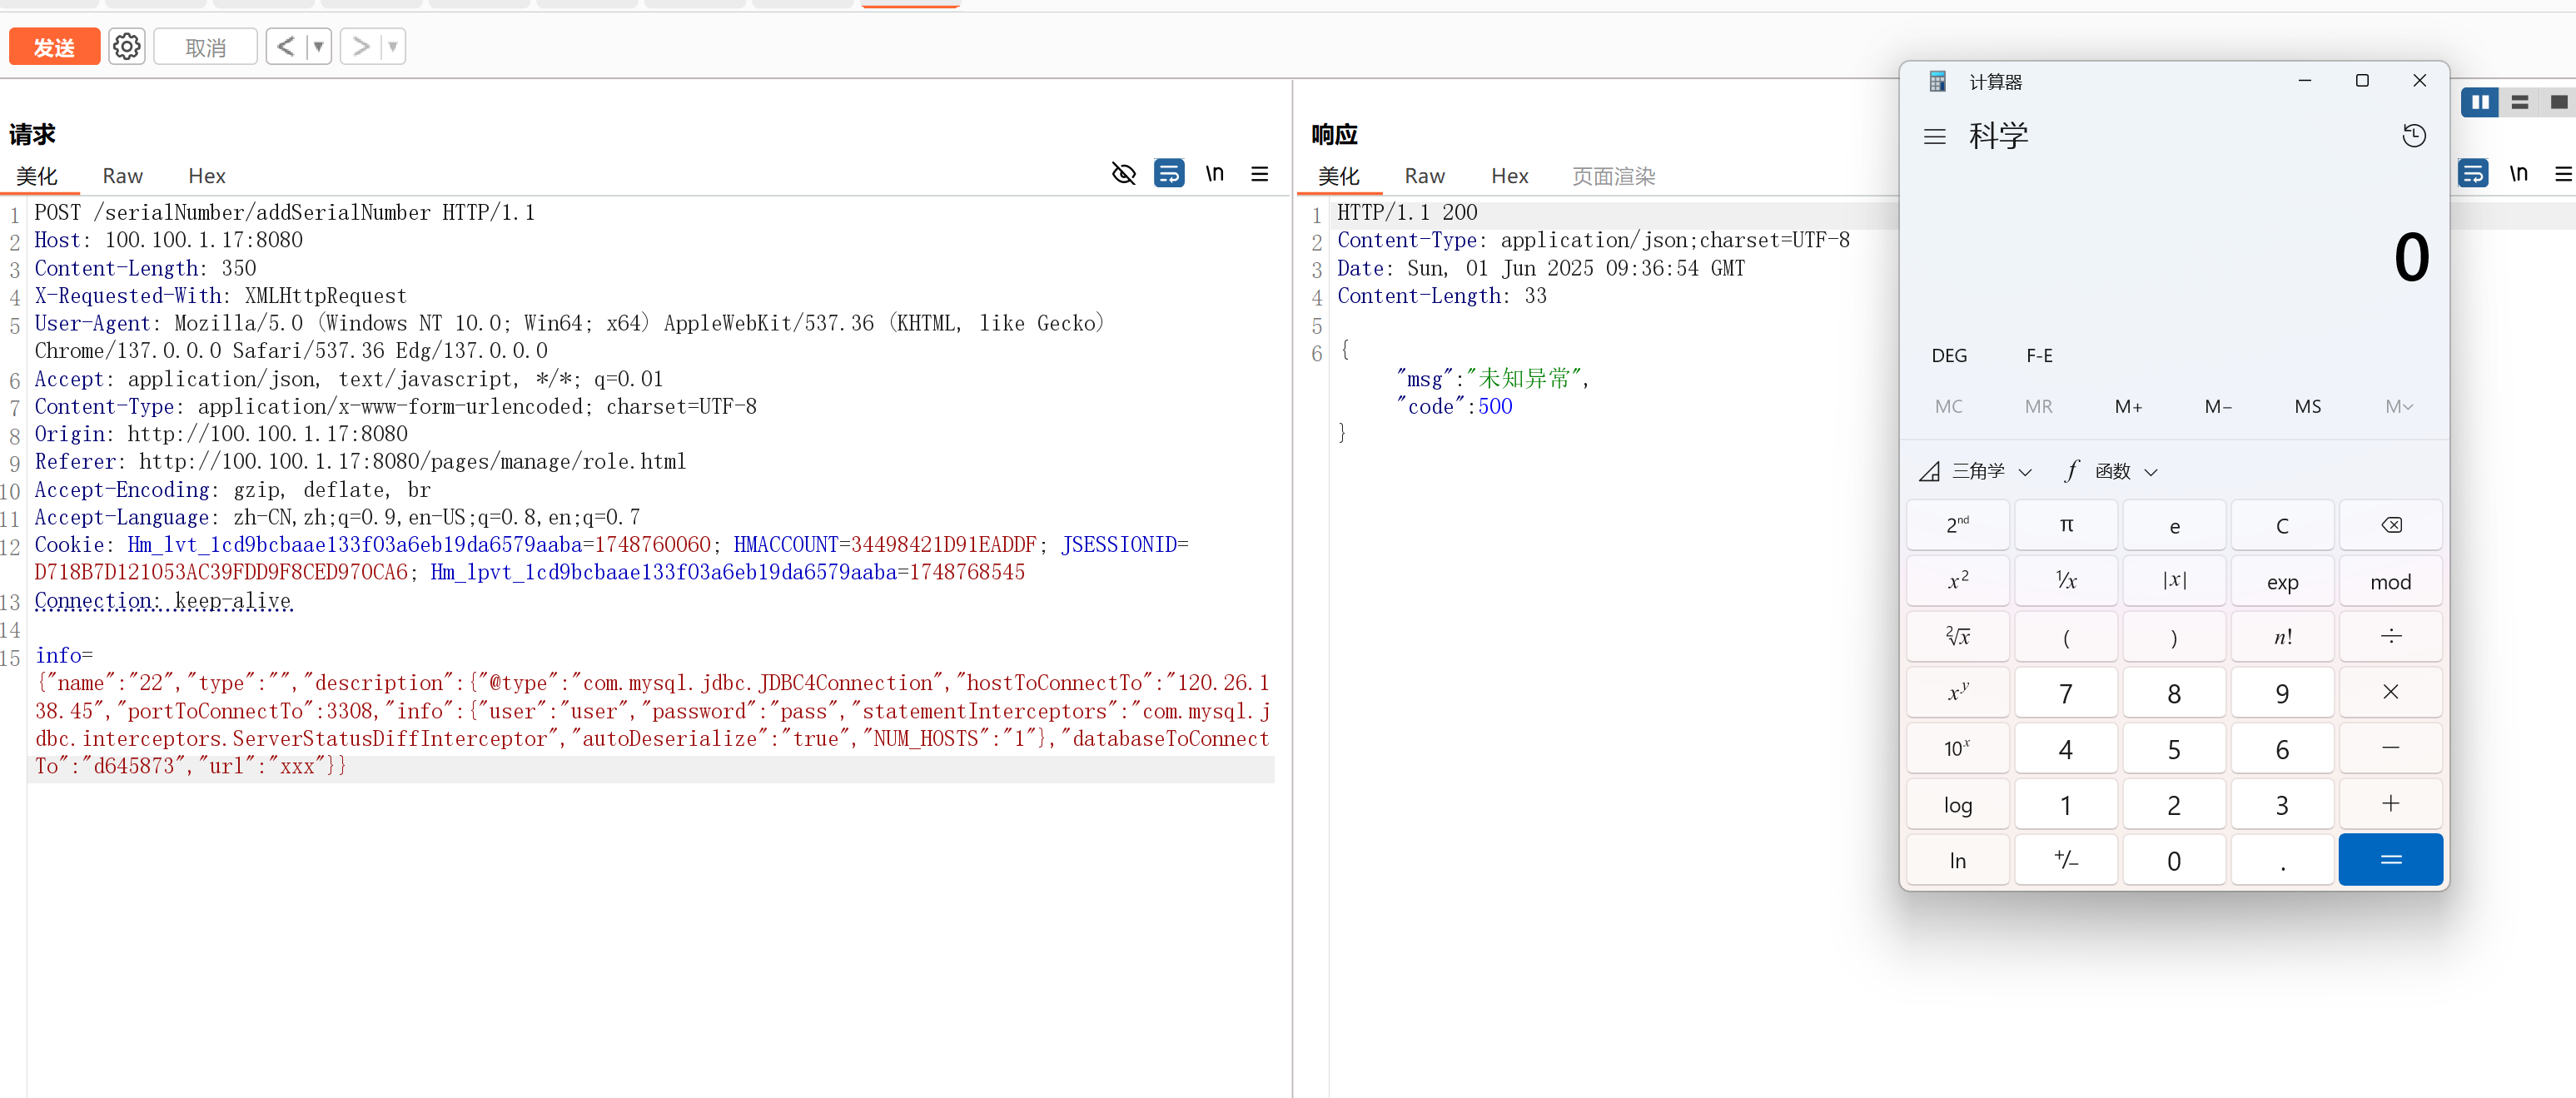Screen dimensions: 2576x1098
Task: Click M− memory subtract button
Action: [2218, 407]
